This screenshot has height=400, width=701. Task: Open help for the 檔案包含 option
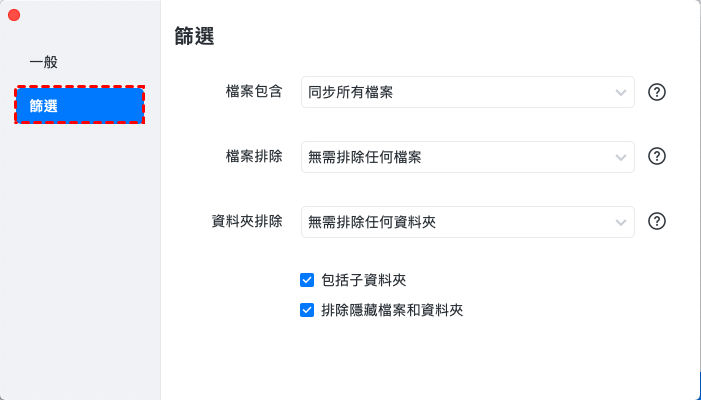pyautogui.click(x=657, y=92)
